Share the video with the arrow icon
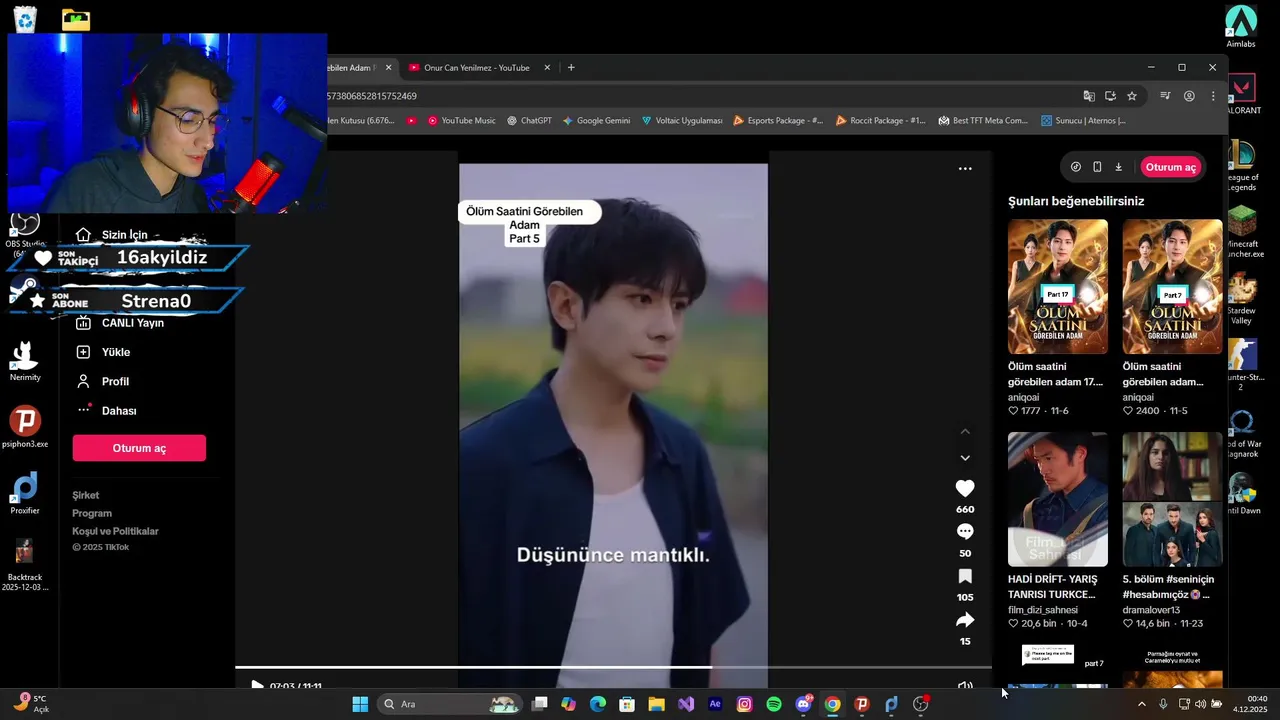 point(964,620)
